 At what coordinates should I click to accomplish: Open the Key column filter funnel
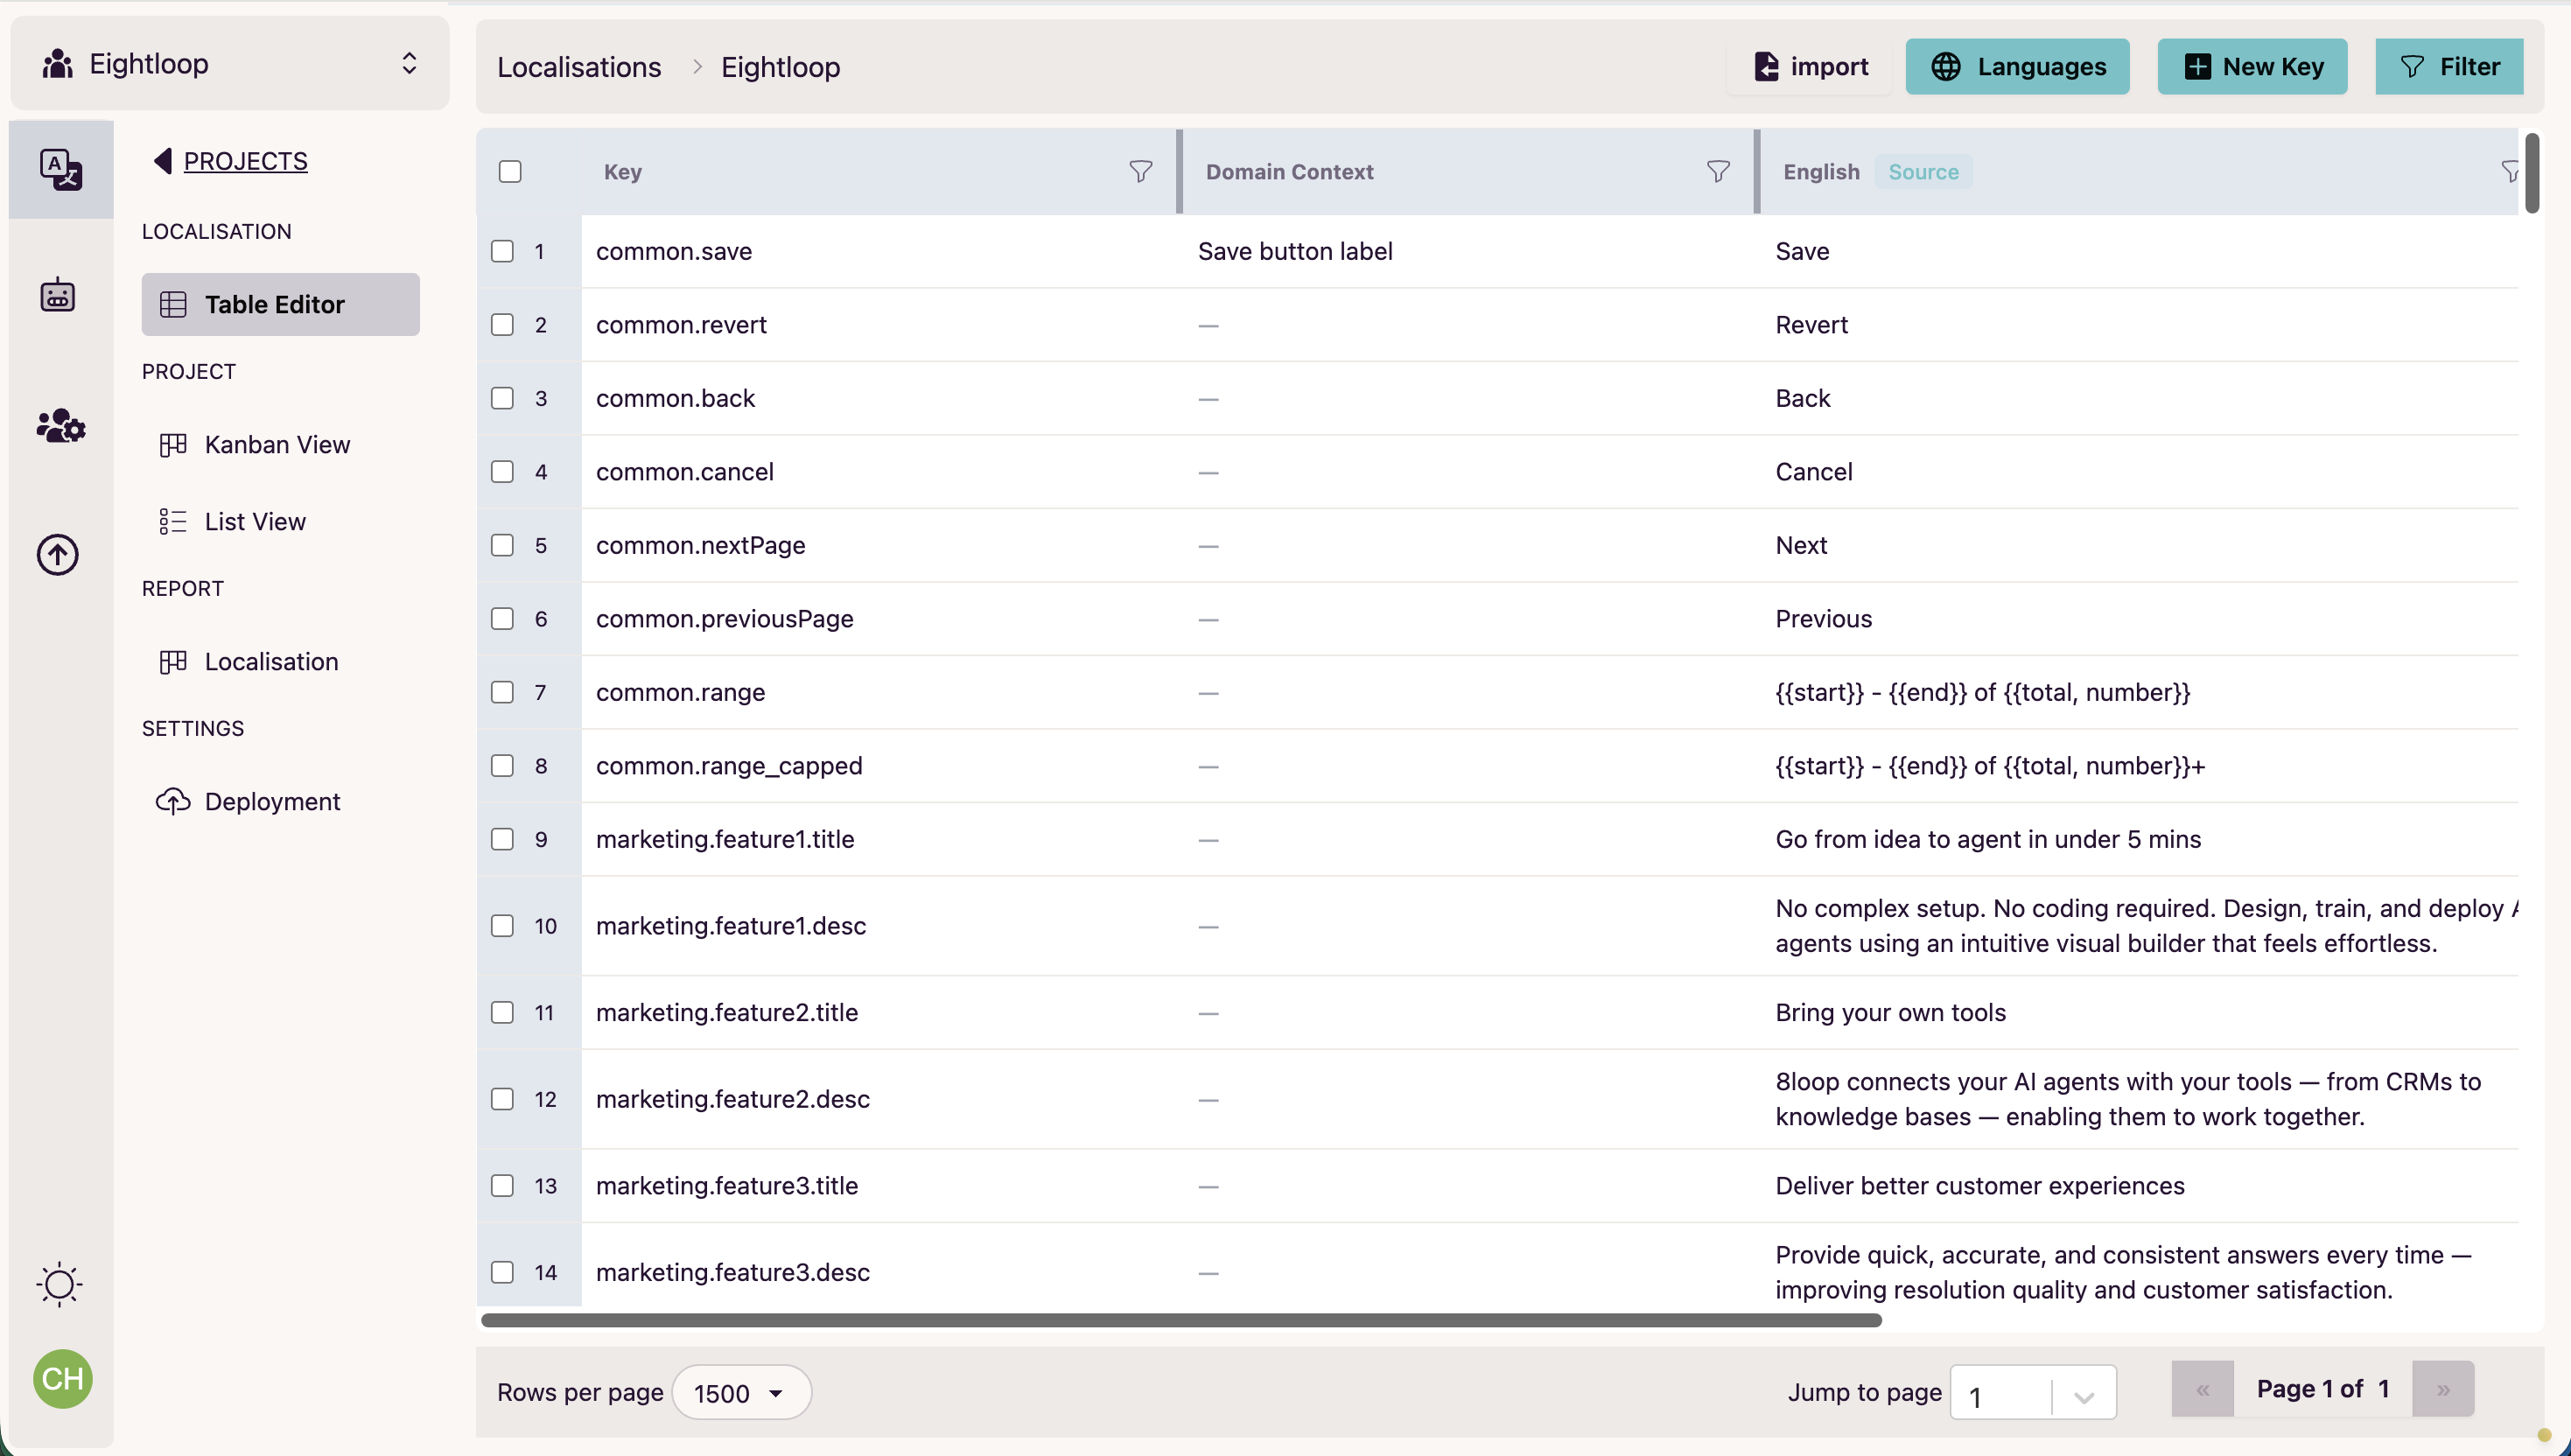pos(1140,171)
